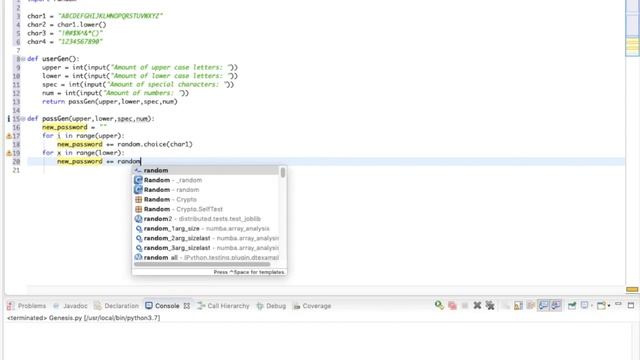Image resolution: width=640 pixels, height=360 pixels.
Task: Toggle Show Console When Standard Out Changes
Action: tap(543, 305)
